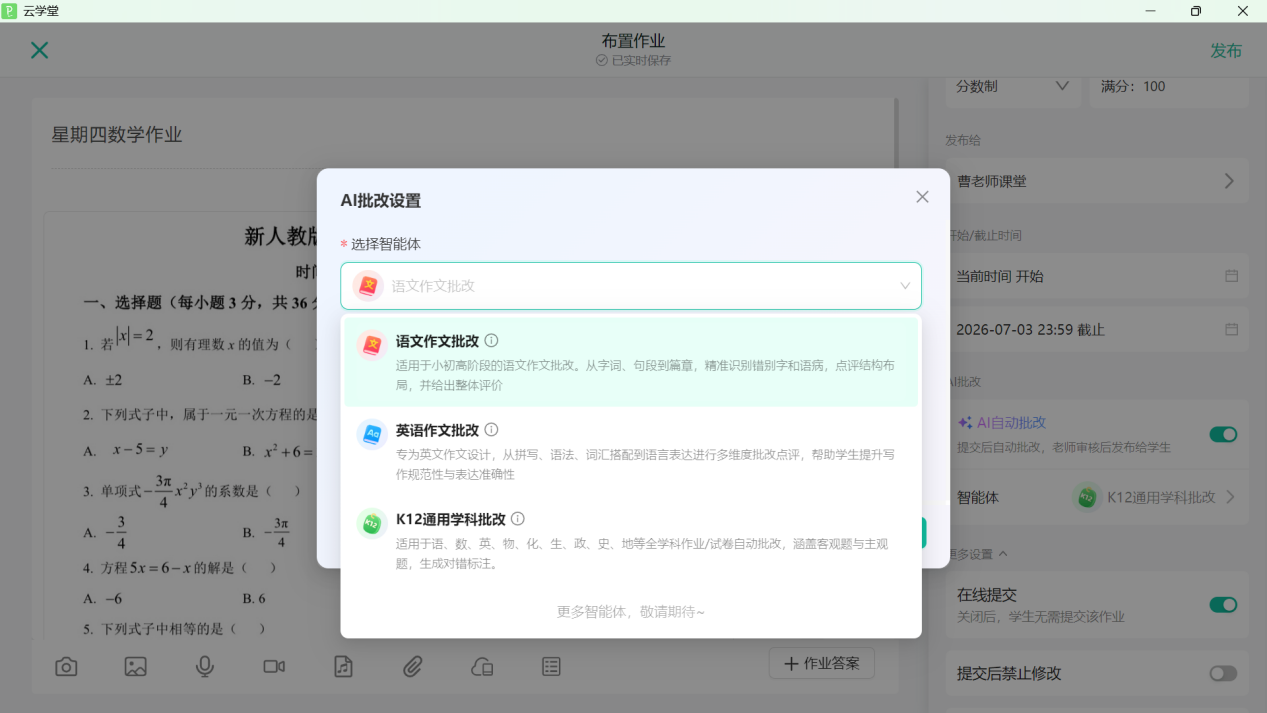Open the question list icon
This screenshot has height=713, width=1267.
[x=551, y=666]
